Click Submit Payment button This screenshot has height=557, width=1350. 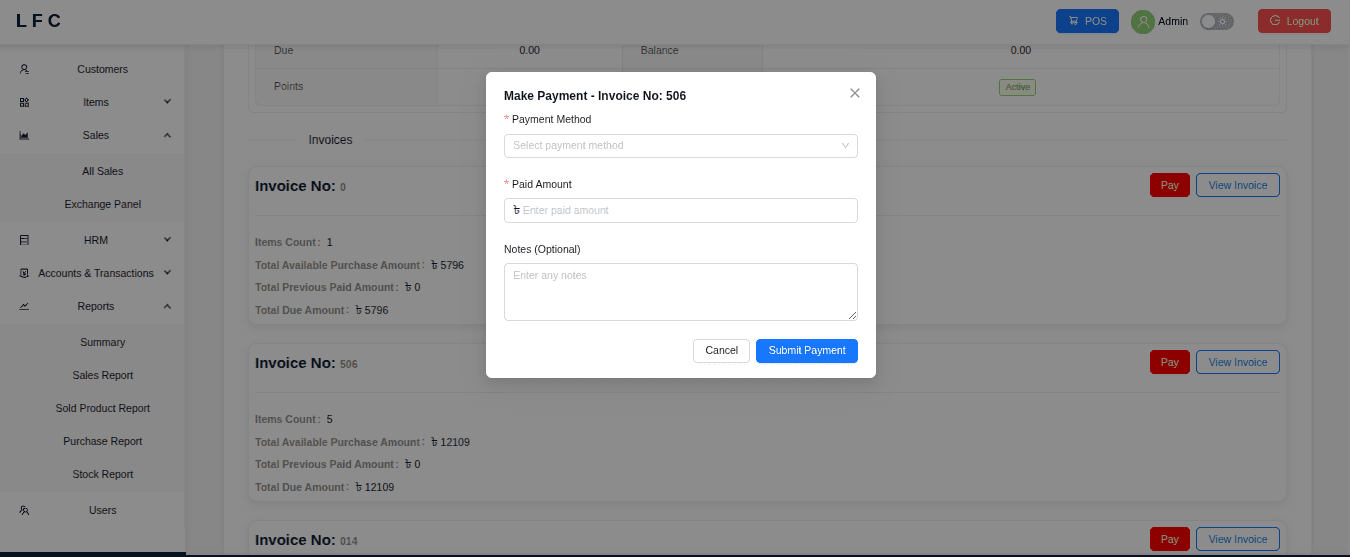(x=807, y=351)
